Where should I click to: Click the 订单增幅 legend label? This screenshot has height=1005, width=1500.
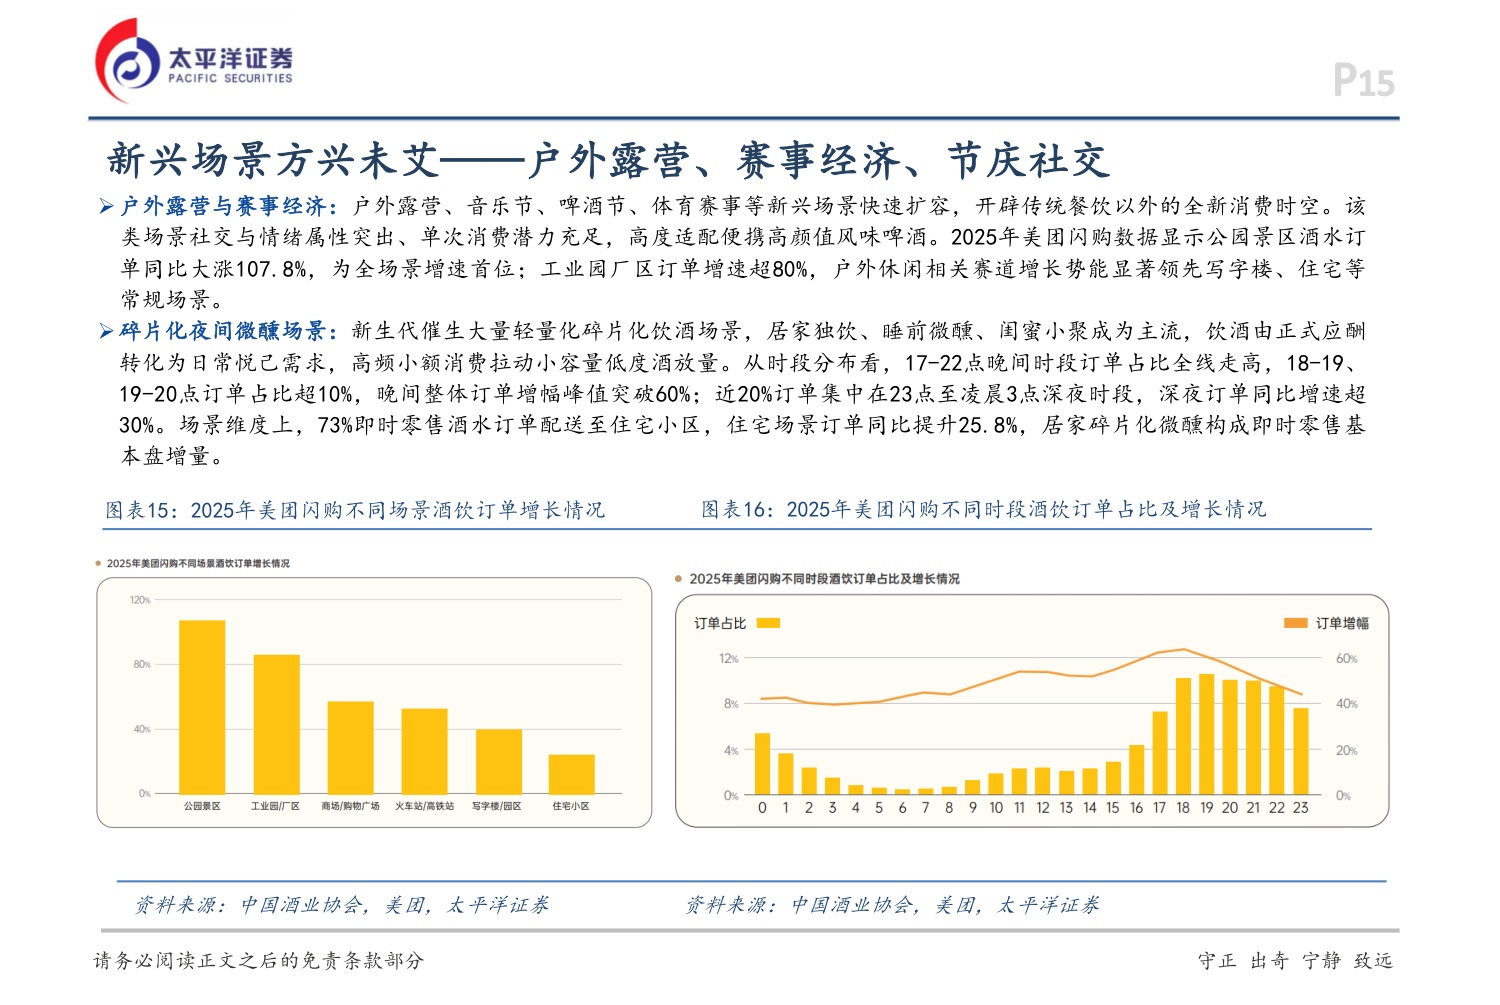point(1342,623)
